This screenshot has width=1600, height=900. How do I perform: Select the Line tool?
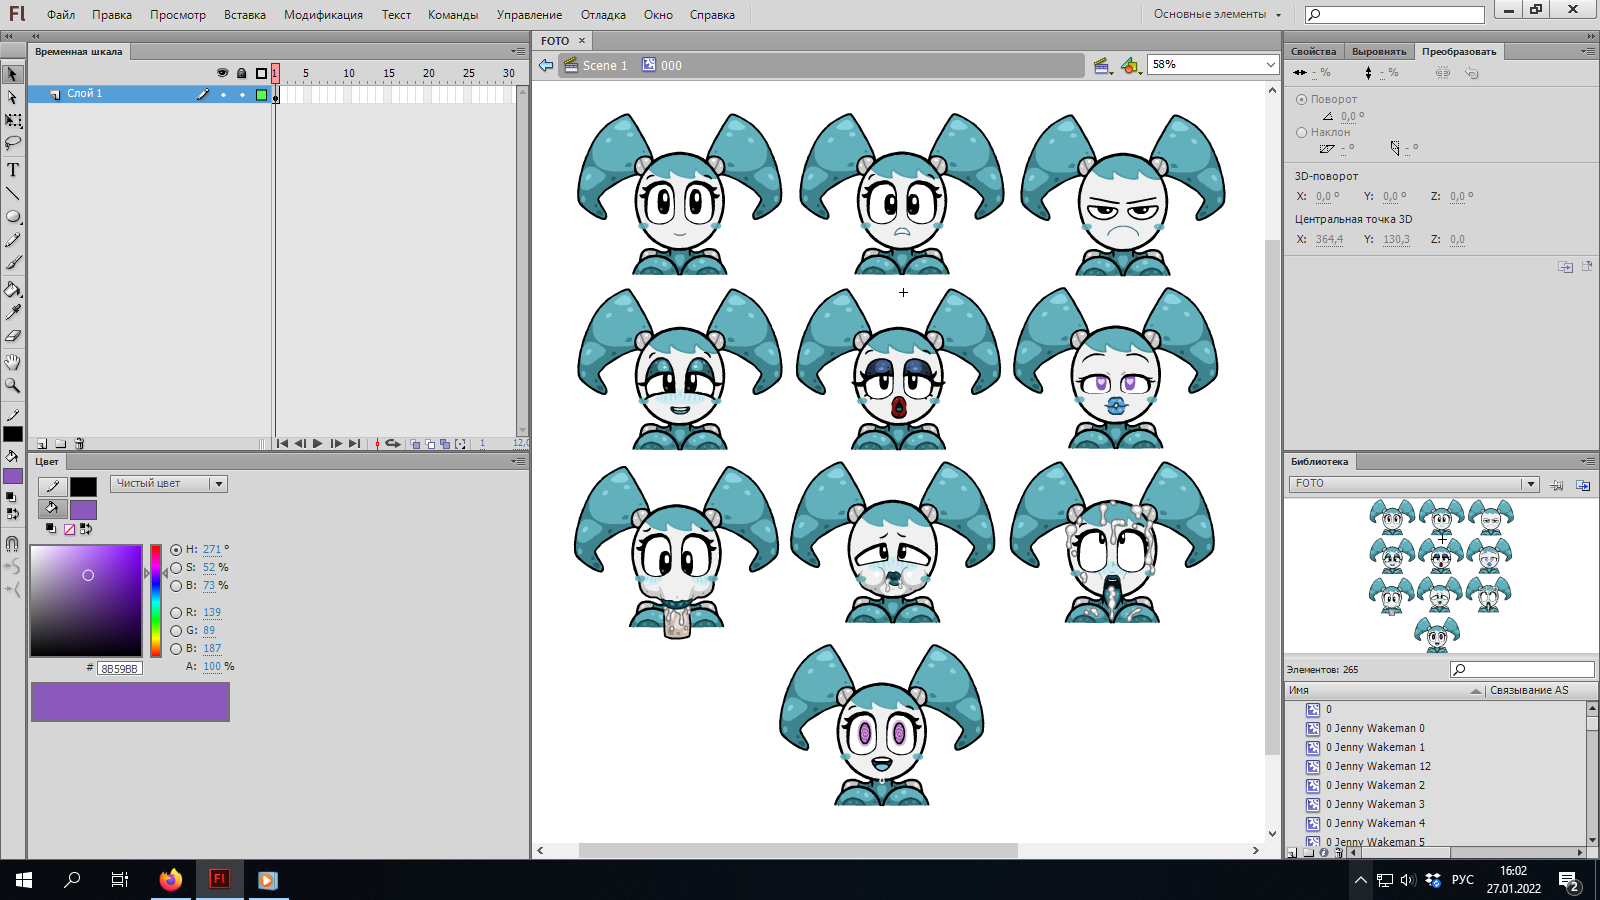coord(12,193)
